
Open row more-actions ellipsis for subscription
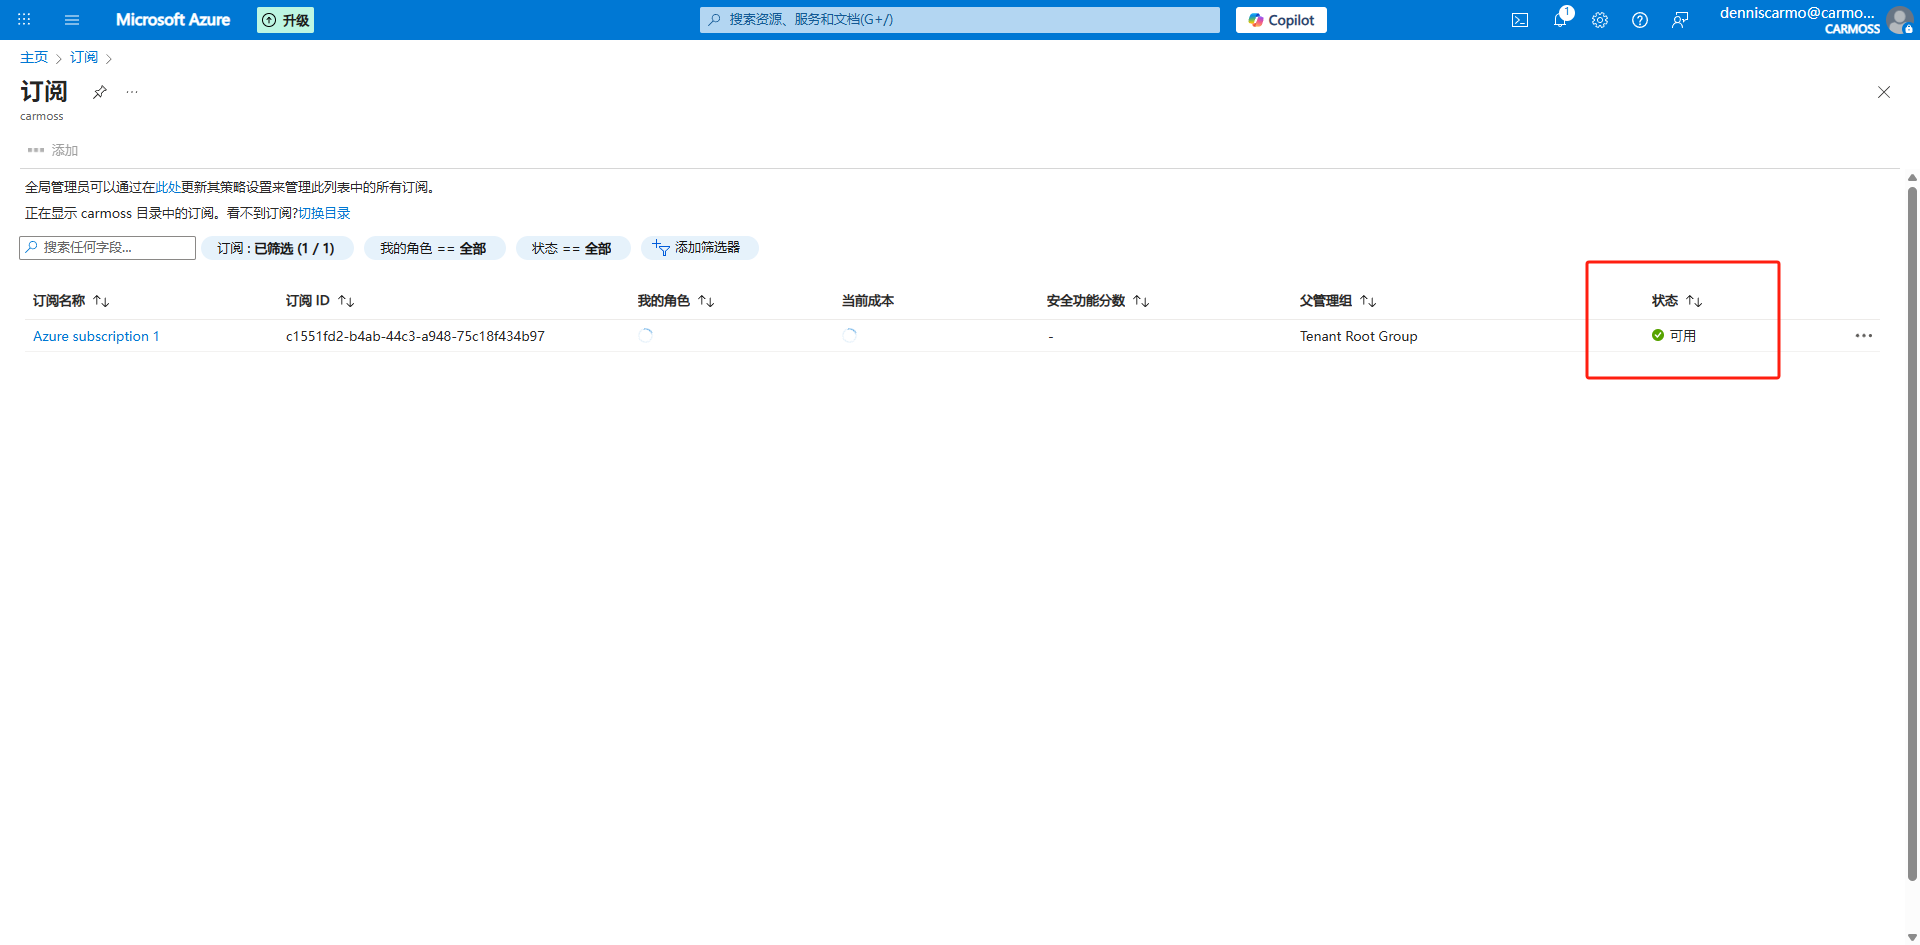(x=1863, y=336)
